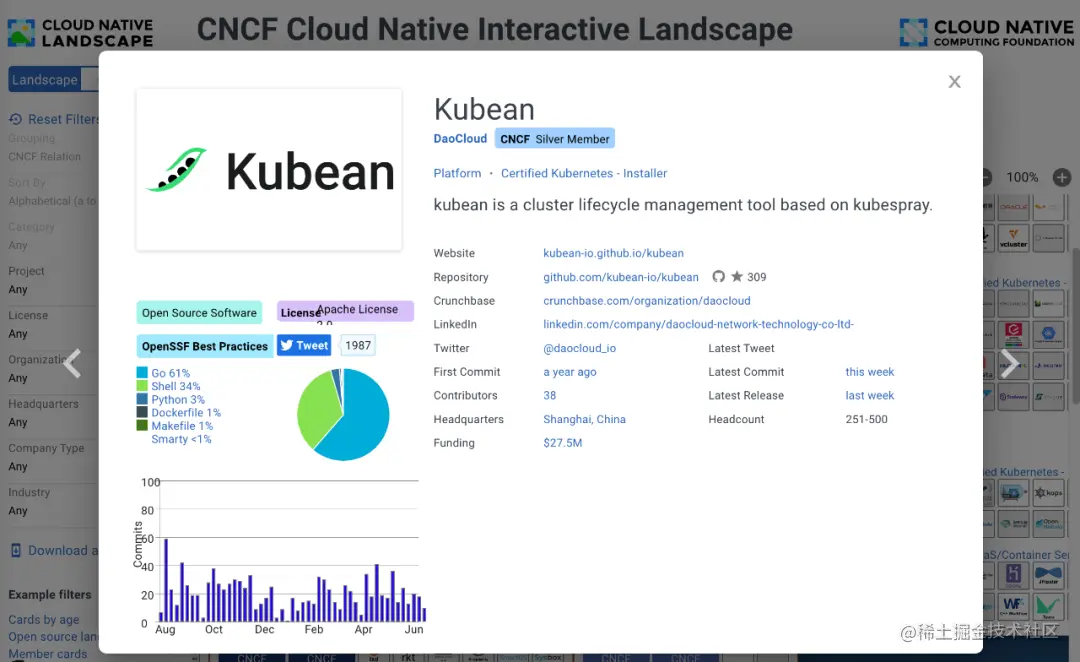The height and width of the screenshot is (662, 1080).
Task: Click the GitHub icon next to the repository
Action: click(x=718, y=276)
